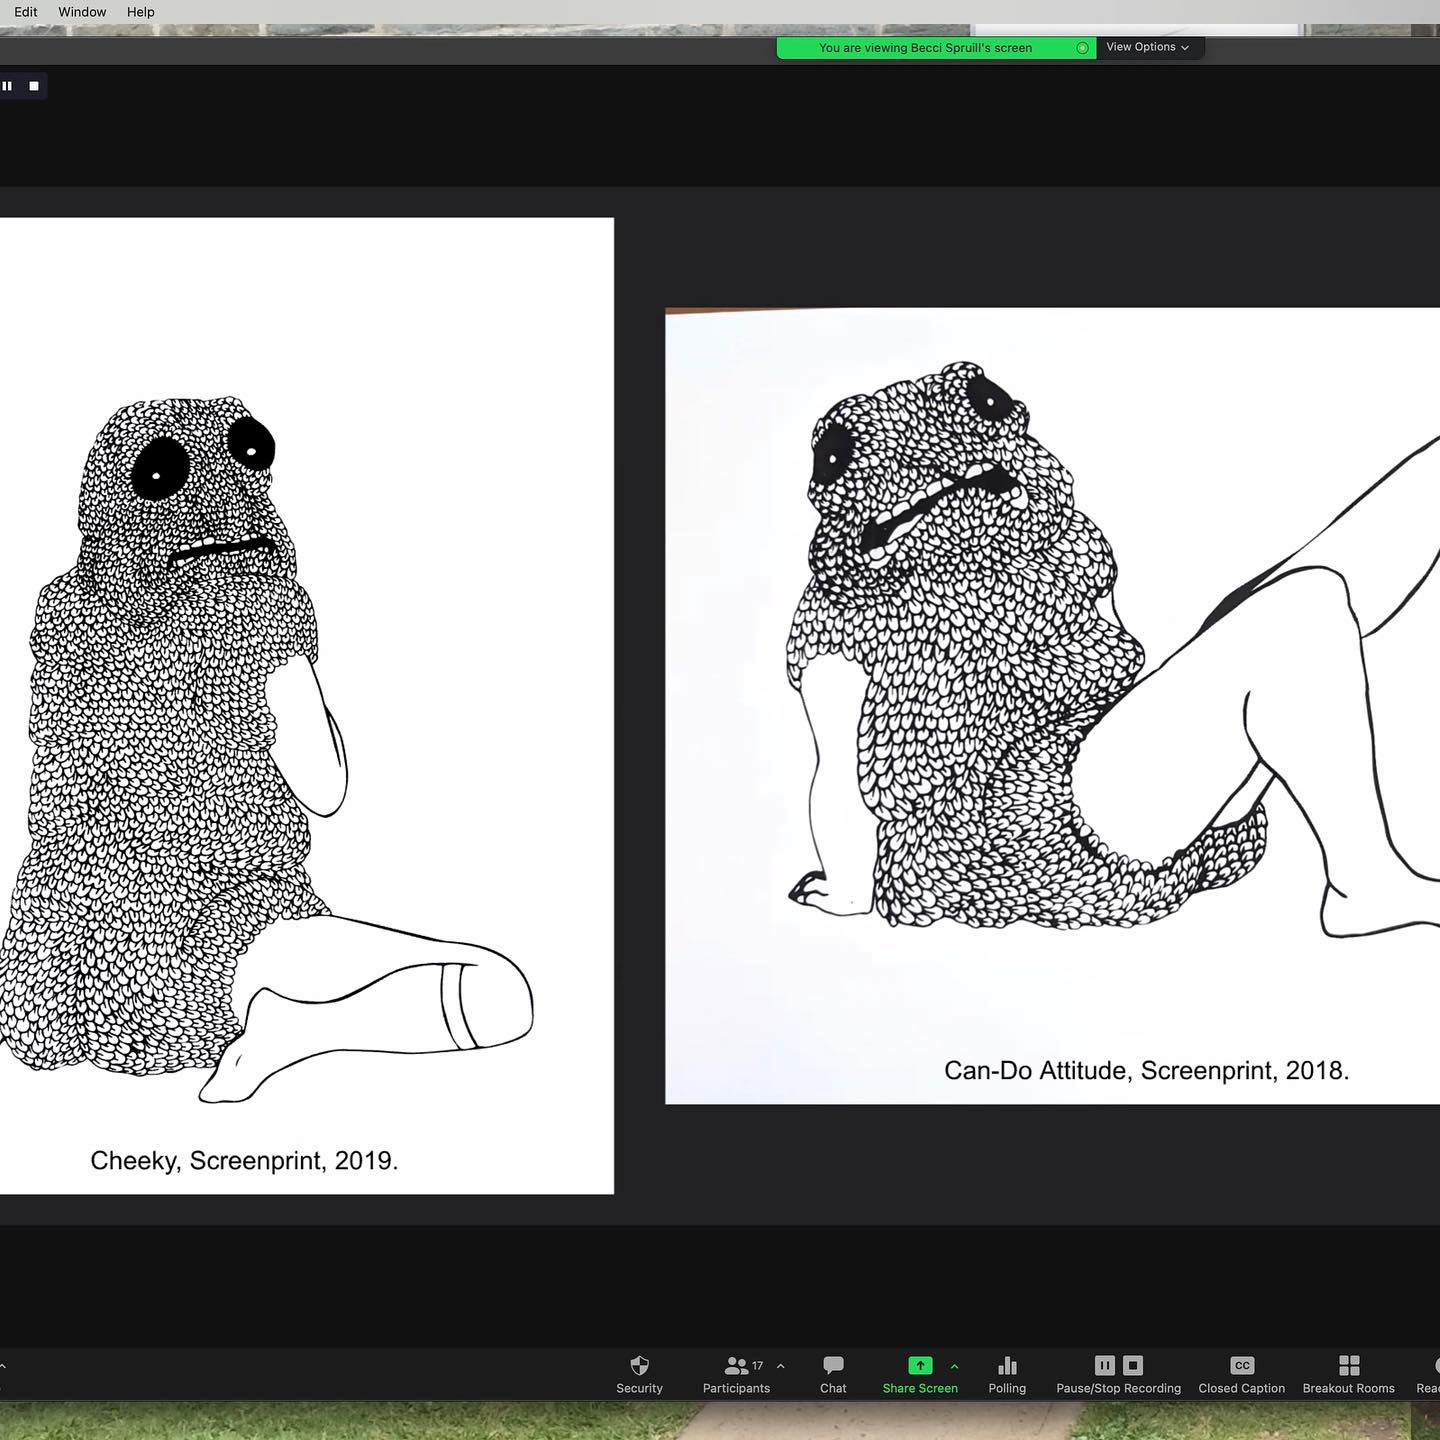1440x1440 pixels.
Task: Expand the arrow beside Participants
Action: click(x=781, y=1365)
